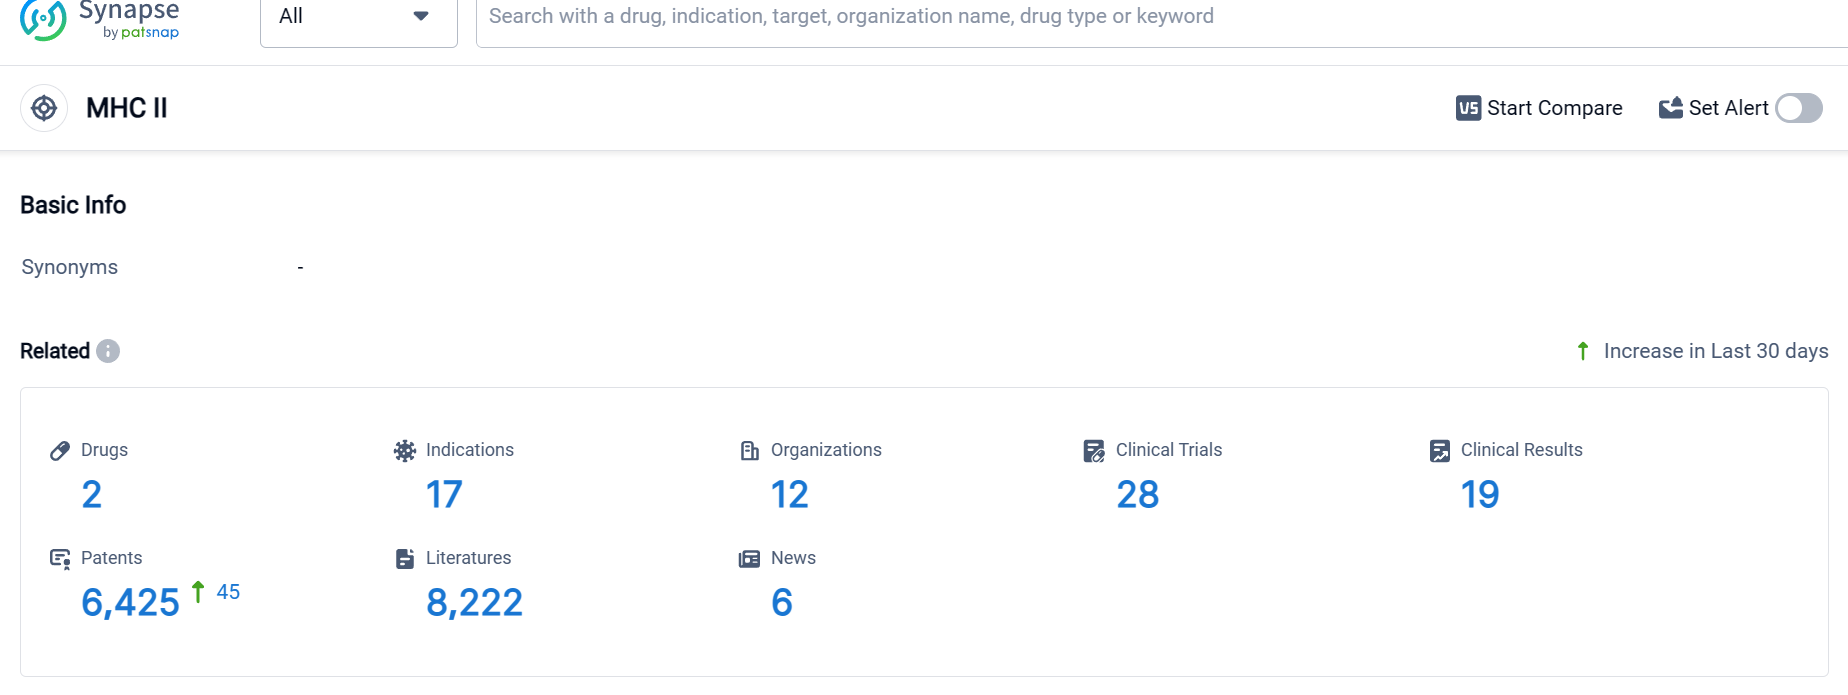This screenshot has width=1848, height=695.
Task: Open the 8,222 literatures count link
Action: [474, 602]
